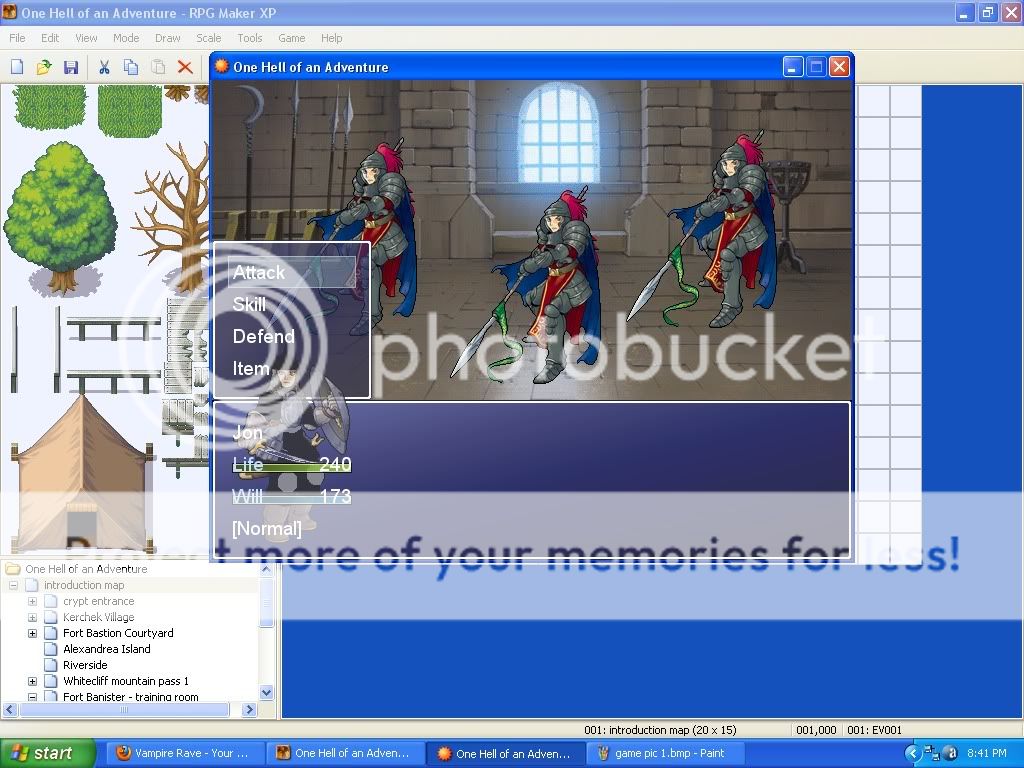Open the Game menu
This screenshot has width=1024, height=768.
[x=292, y=38]
